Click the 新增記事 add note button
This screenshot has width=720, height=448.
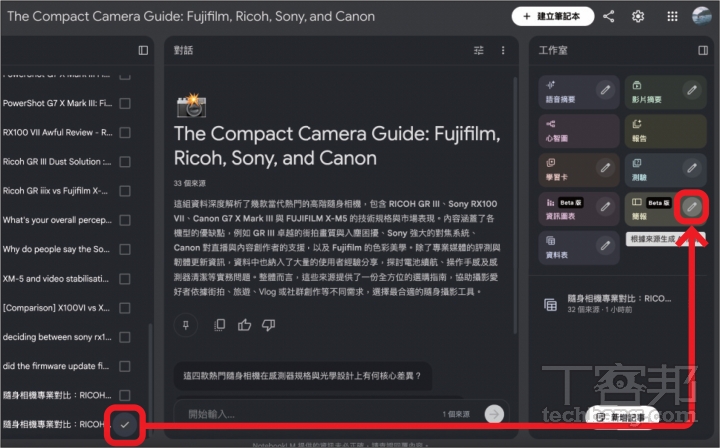tap(621, 417)
